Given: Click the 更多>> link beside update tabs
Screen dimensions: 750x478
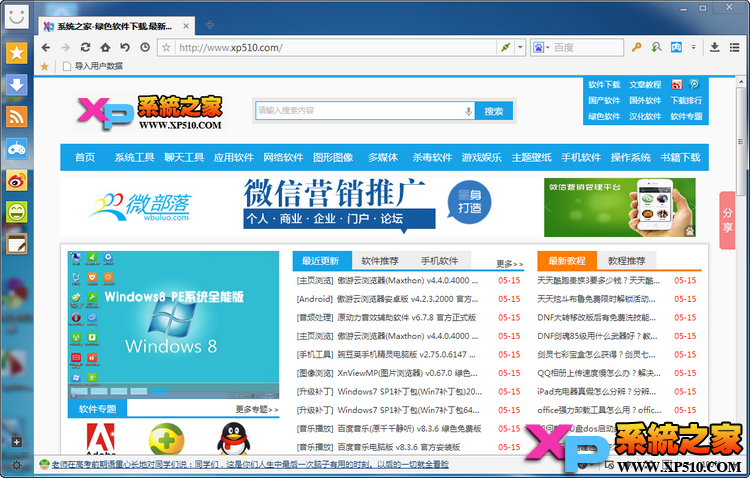Looking at the screenshot, I should pos(510,264).
